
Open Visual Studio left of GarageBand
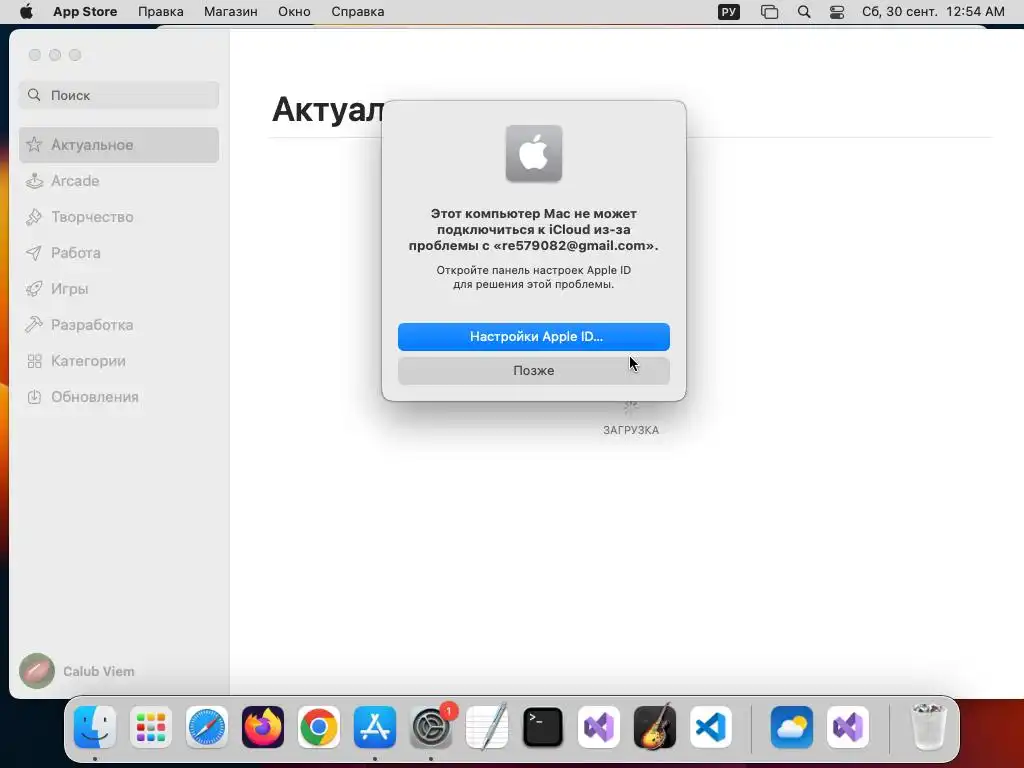[x=599, y=727]
